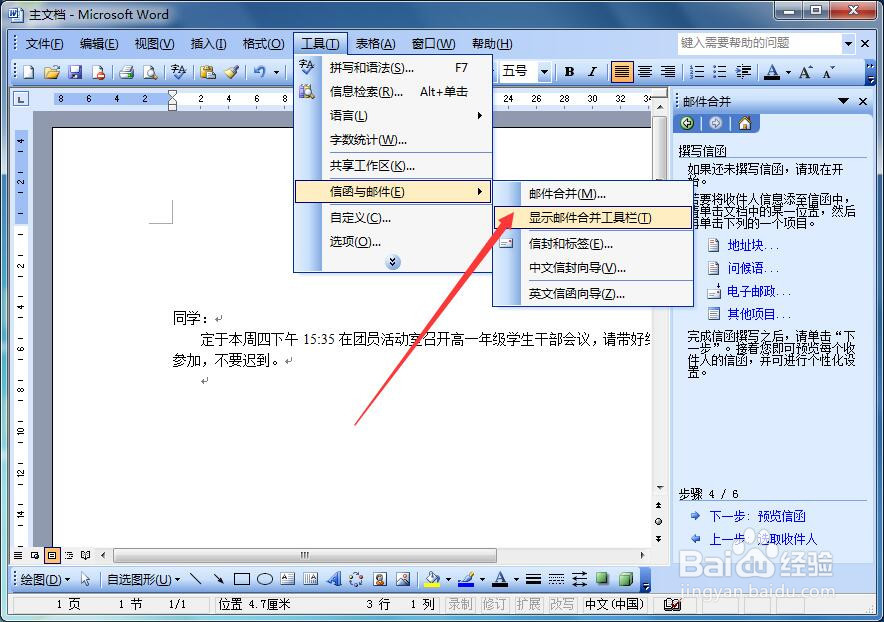Open the 文件(F) menu
Viewport: 884px width, 622px height.
[x=45, y=44]
